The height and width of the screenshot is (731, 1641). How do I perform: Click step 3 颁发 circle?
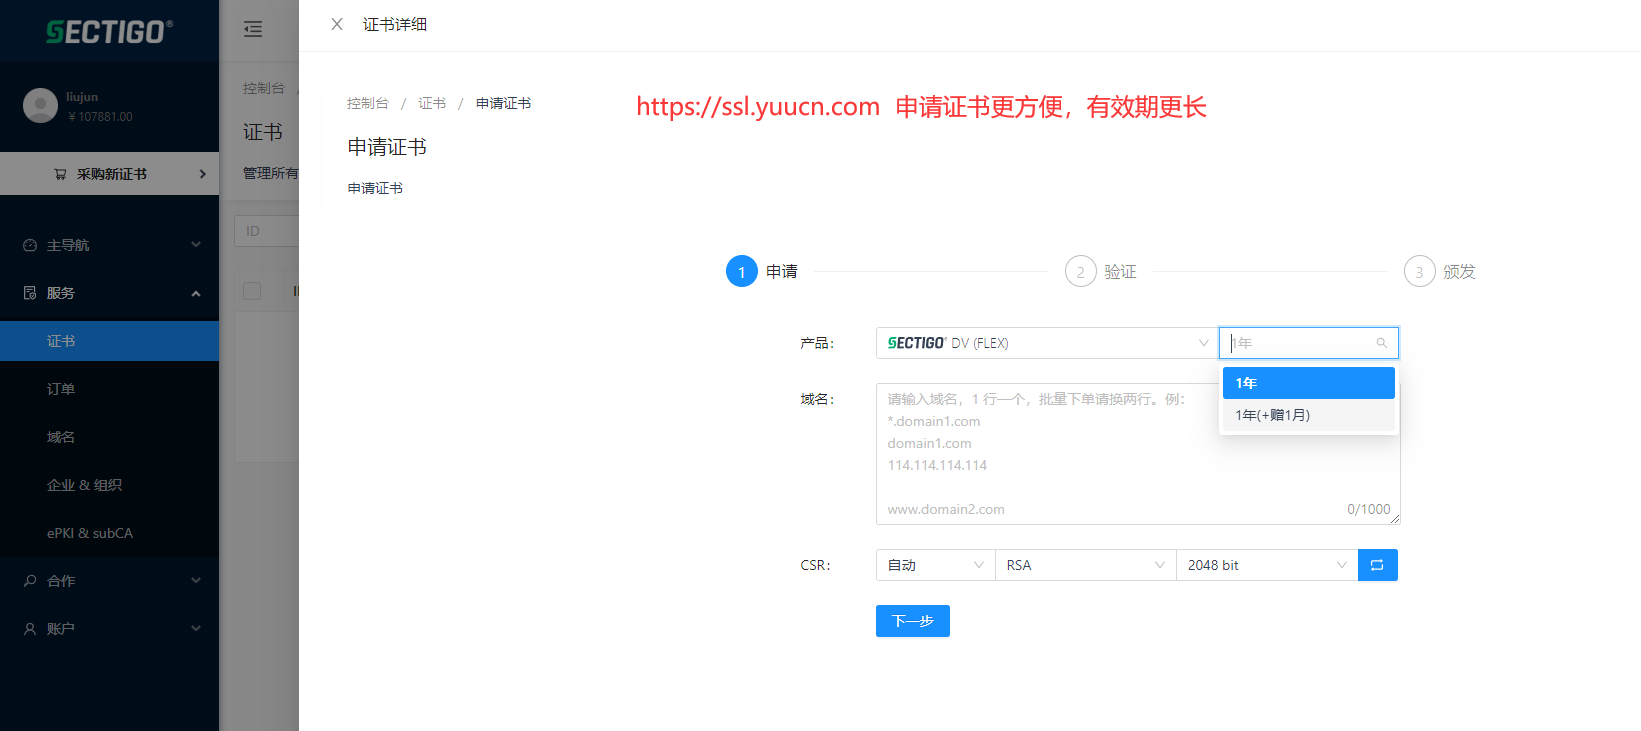pyautogui.click(x=1419, y=271)
